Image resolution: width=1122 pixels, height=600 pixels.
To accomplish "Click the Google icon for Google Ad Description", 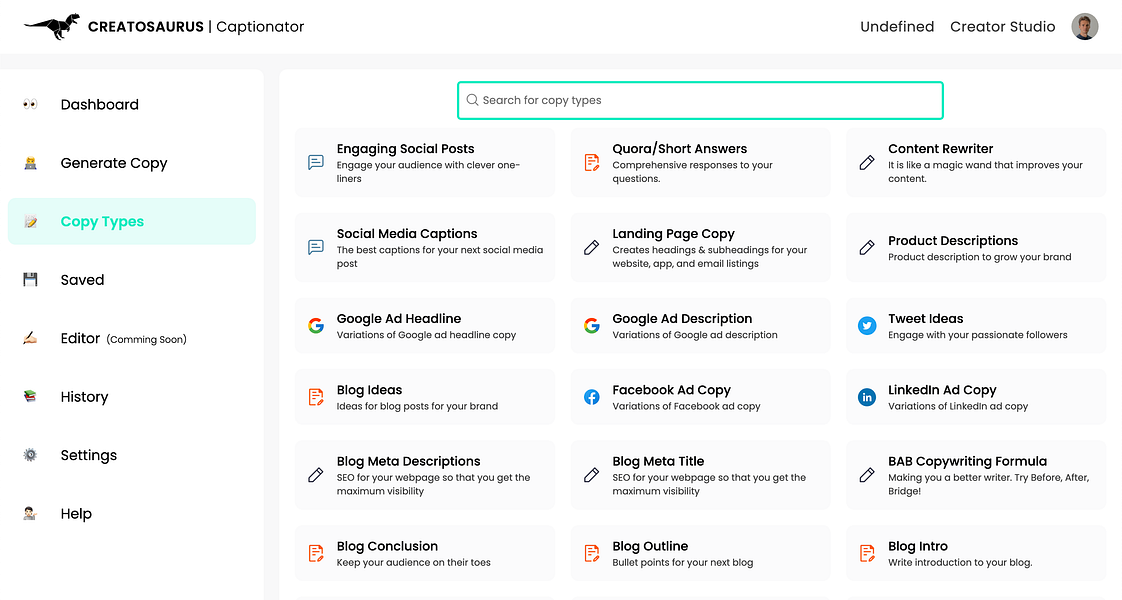I will tap(592, 325).
